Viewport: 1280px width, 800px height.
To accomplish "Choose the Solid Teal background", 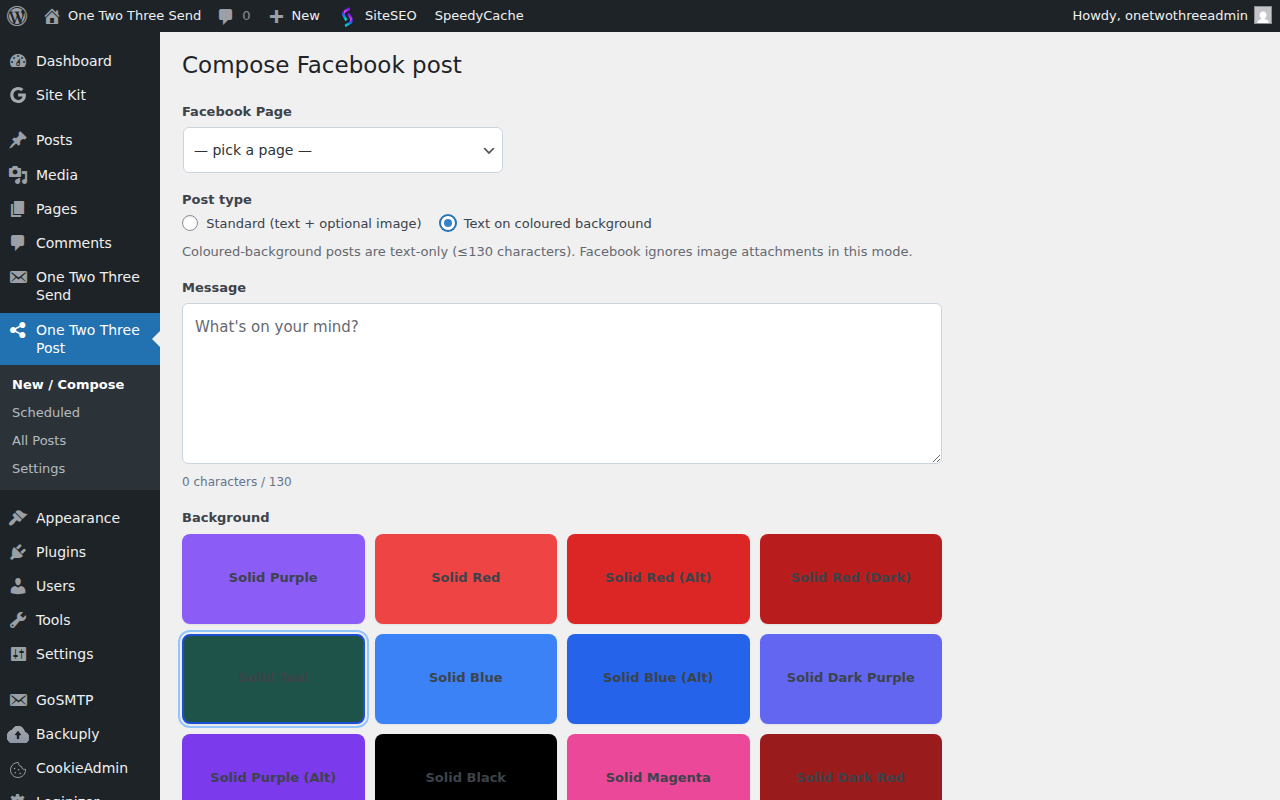I will 273,679.
